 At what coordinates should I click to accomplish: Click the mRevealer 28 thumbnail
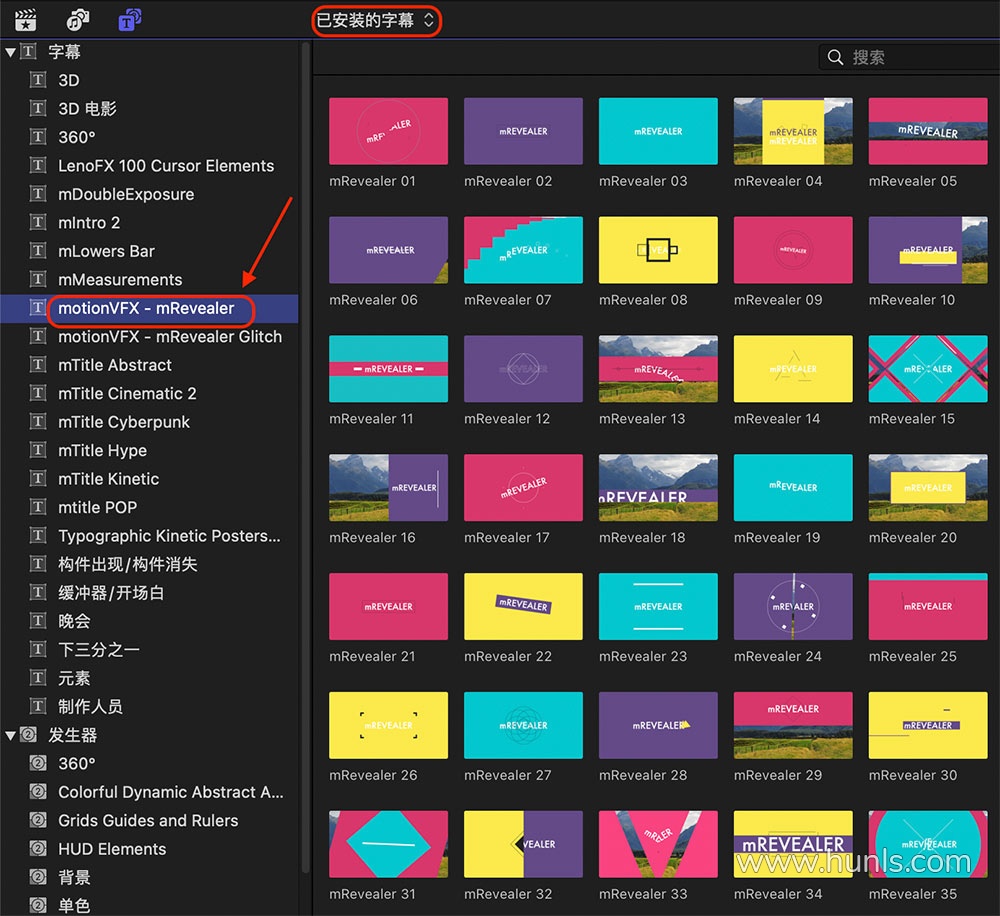coord(658,725)
